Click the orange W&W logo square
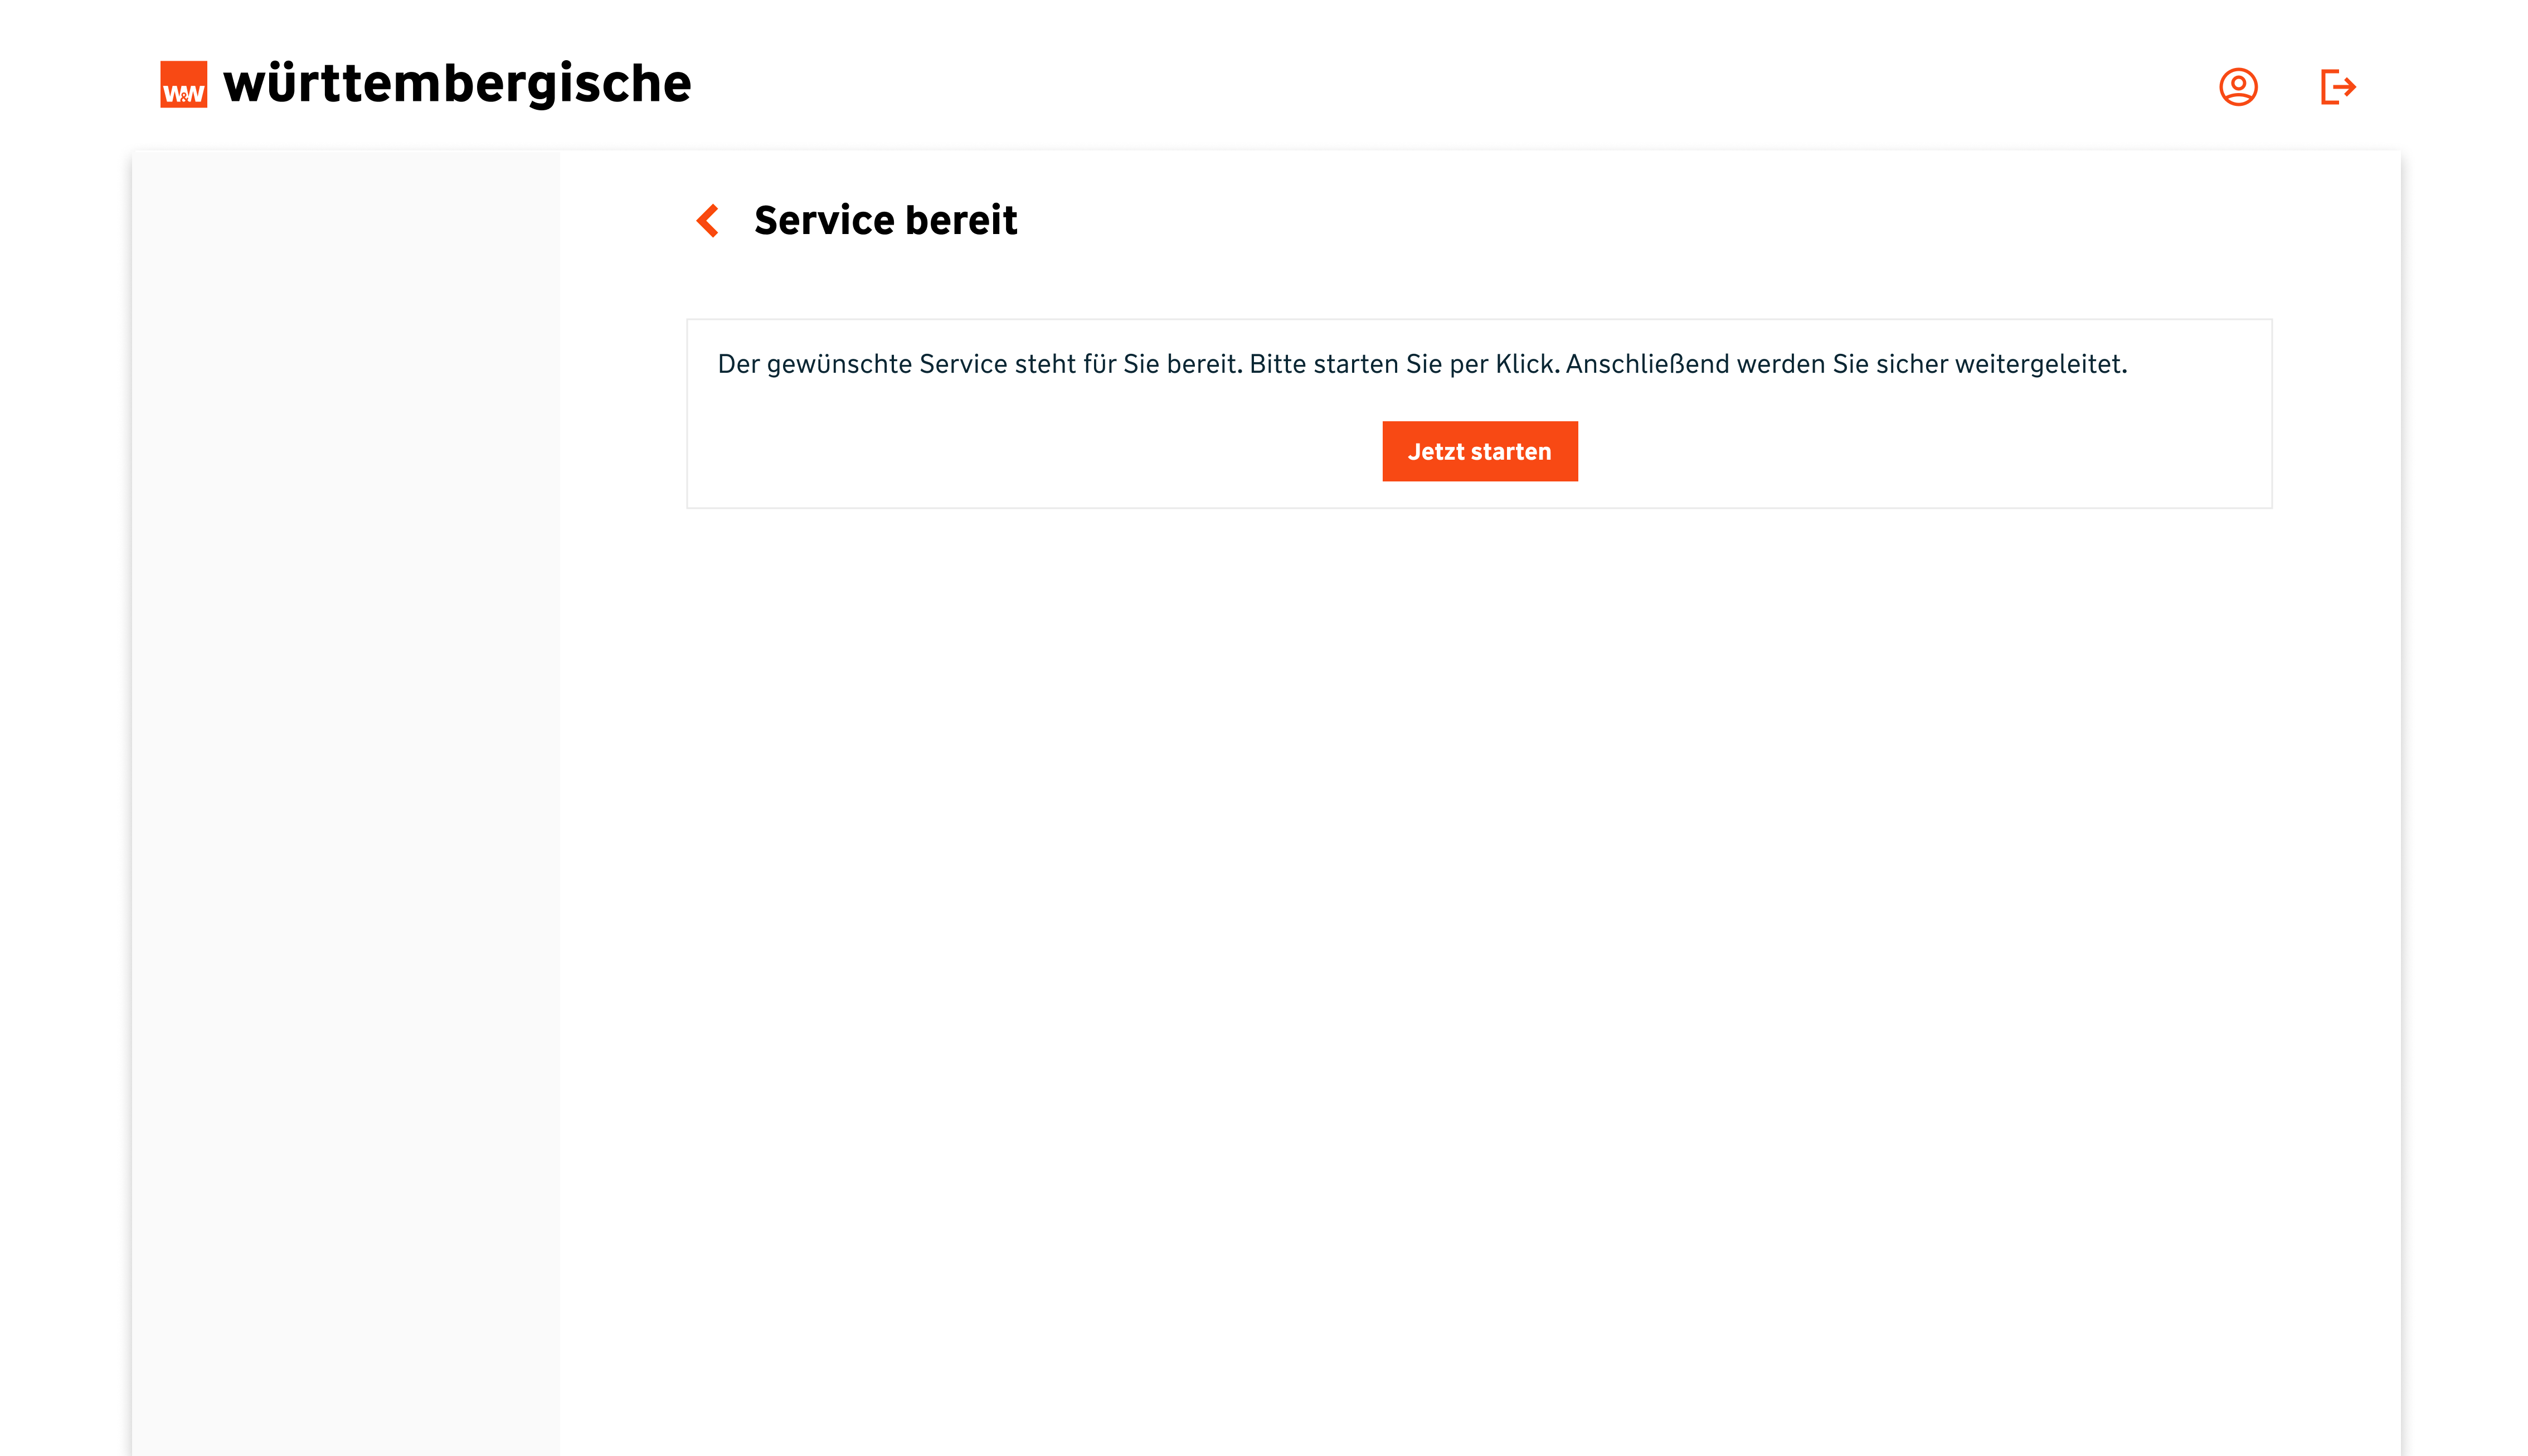 [184, 84]
